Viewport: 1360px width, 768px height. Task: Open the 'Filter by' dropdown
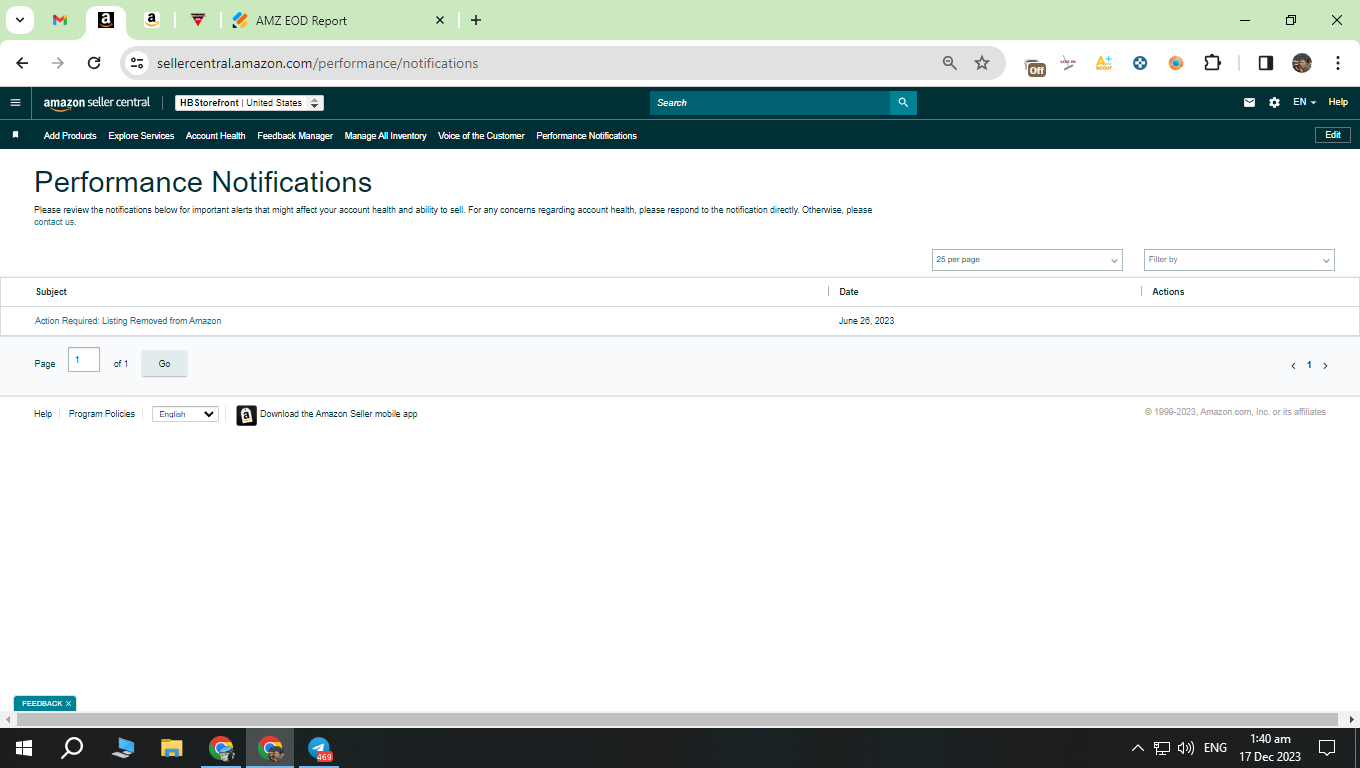pyautogui.click(x=1239, y=260)
